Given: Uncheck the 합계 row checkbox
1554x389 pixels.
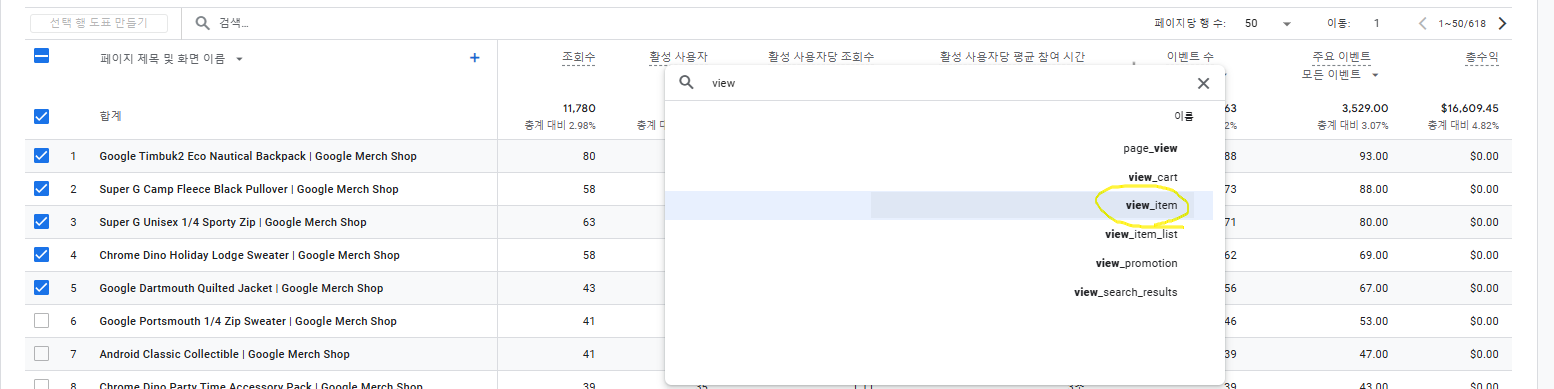Looking at the screenshot, I should (41, 116).
